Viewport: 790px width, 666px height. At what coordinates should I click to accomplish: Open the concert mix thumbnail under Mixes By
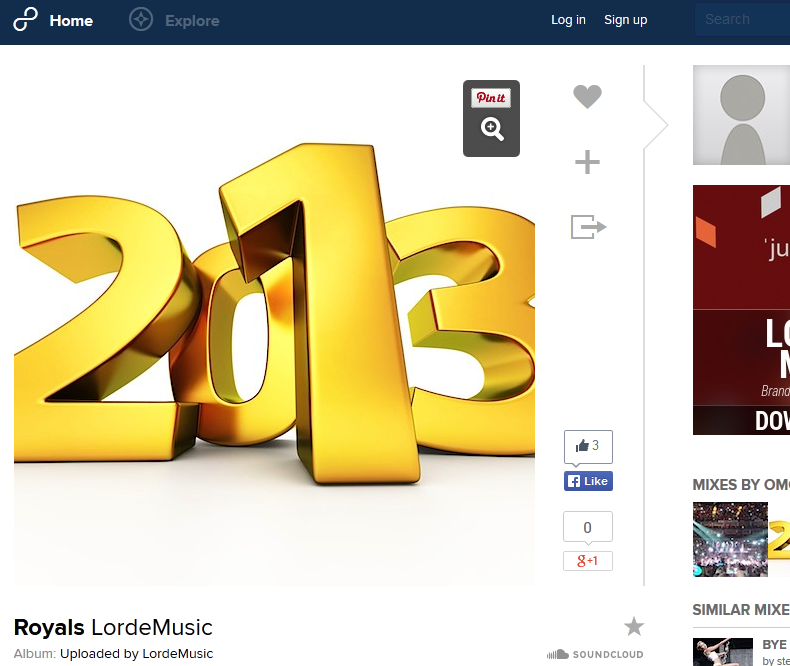[x=730, y=539]
